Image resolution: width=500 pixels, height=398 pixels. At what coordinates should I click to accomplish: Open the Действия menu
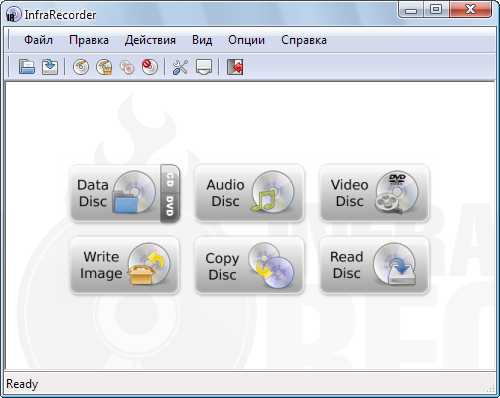coord(150,40)
